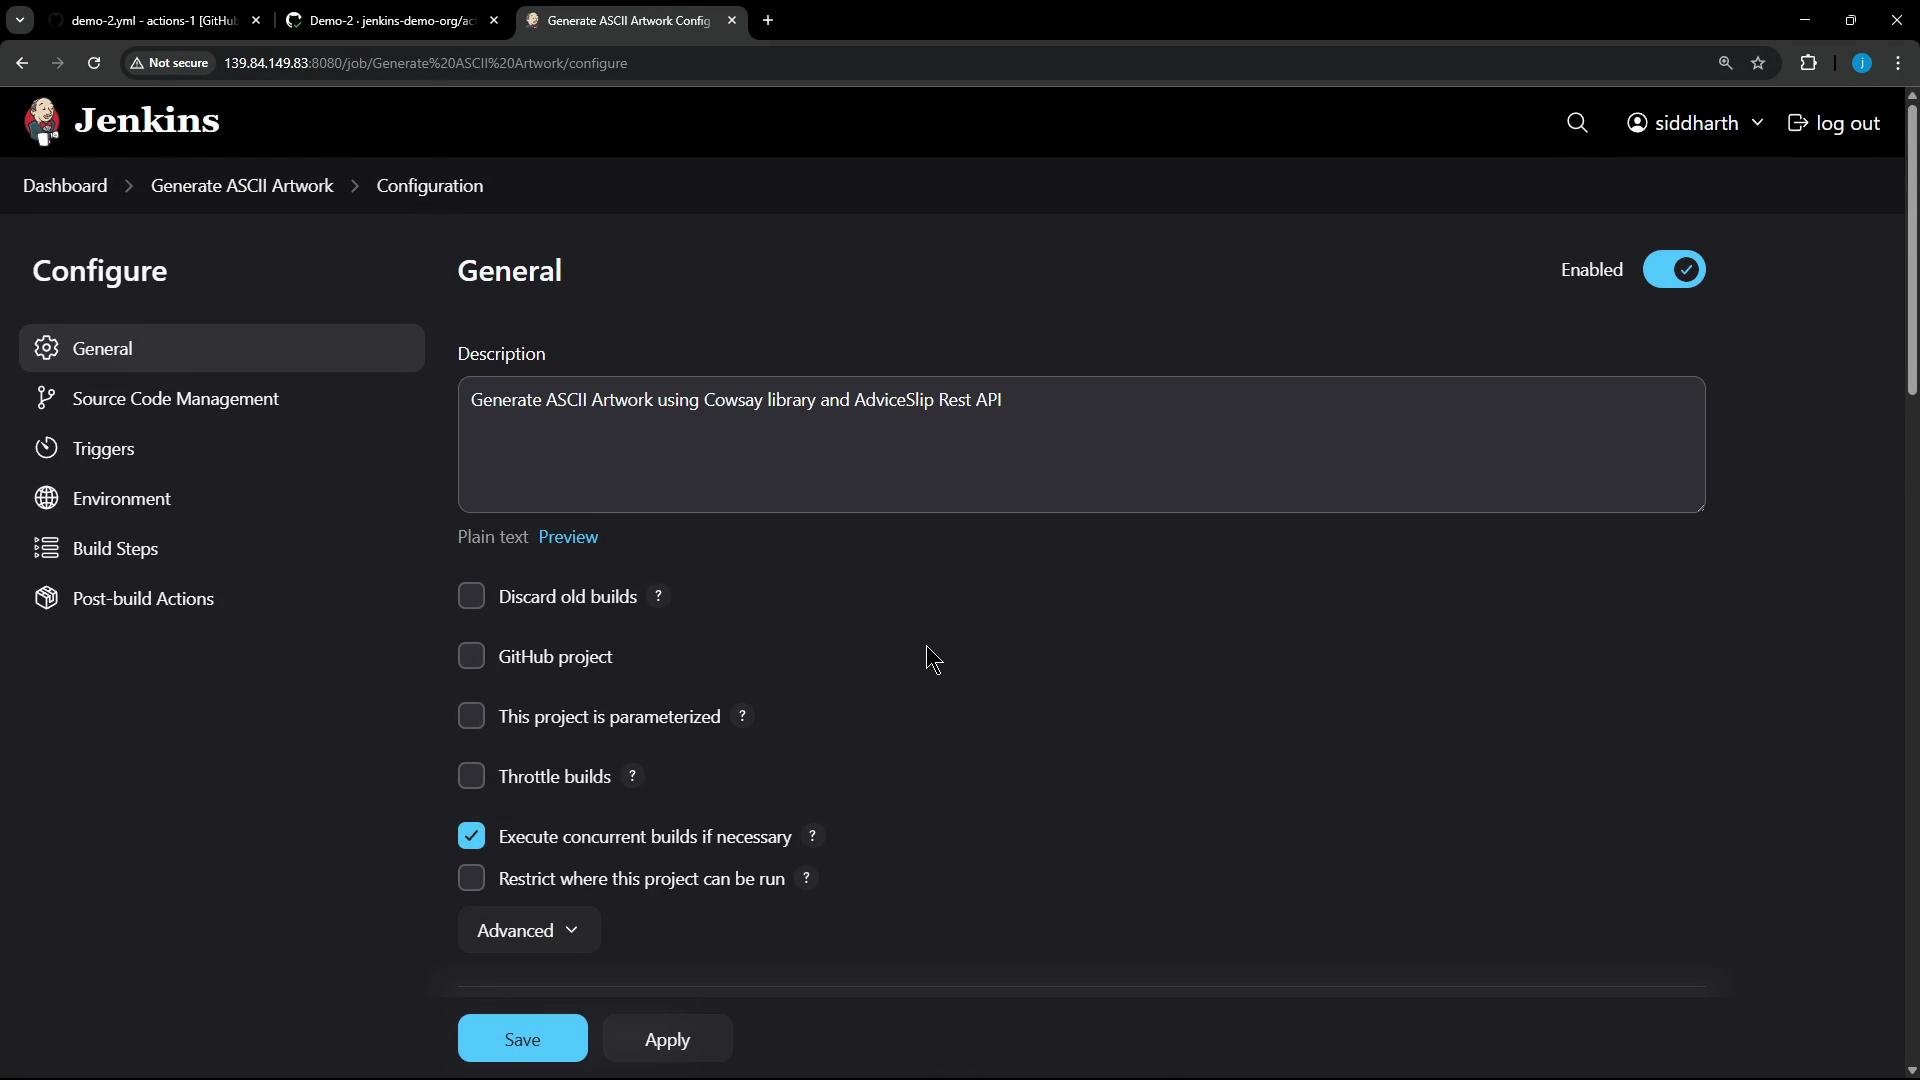Open the Preview link under description
Viewport: 1920px width, 1080px height.
pos(568,537)
